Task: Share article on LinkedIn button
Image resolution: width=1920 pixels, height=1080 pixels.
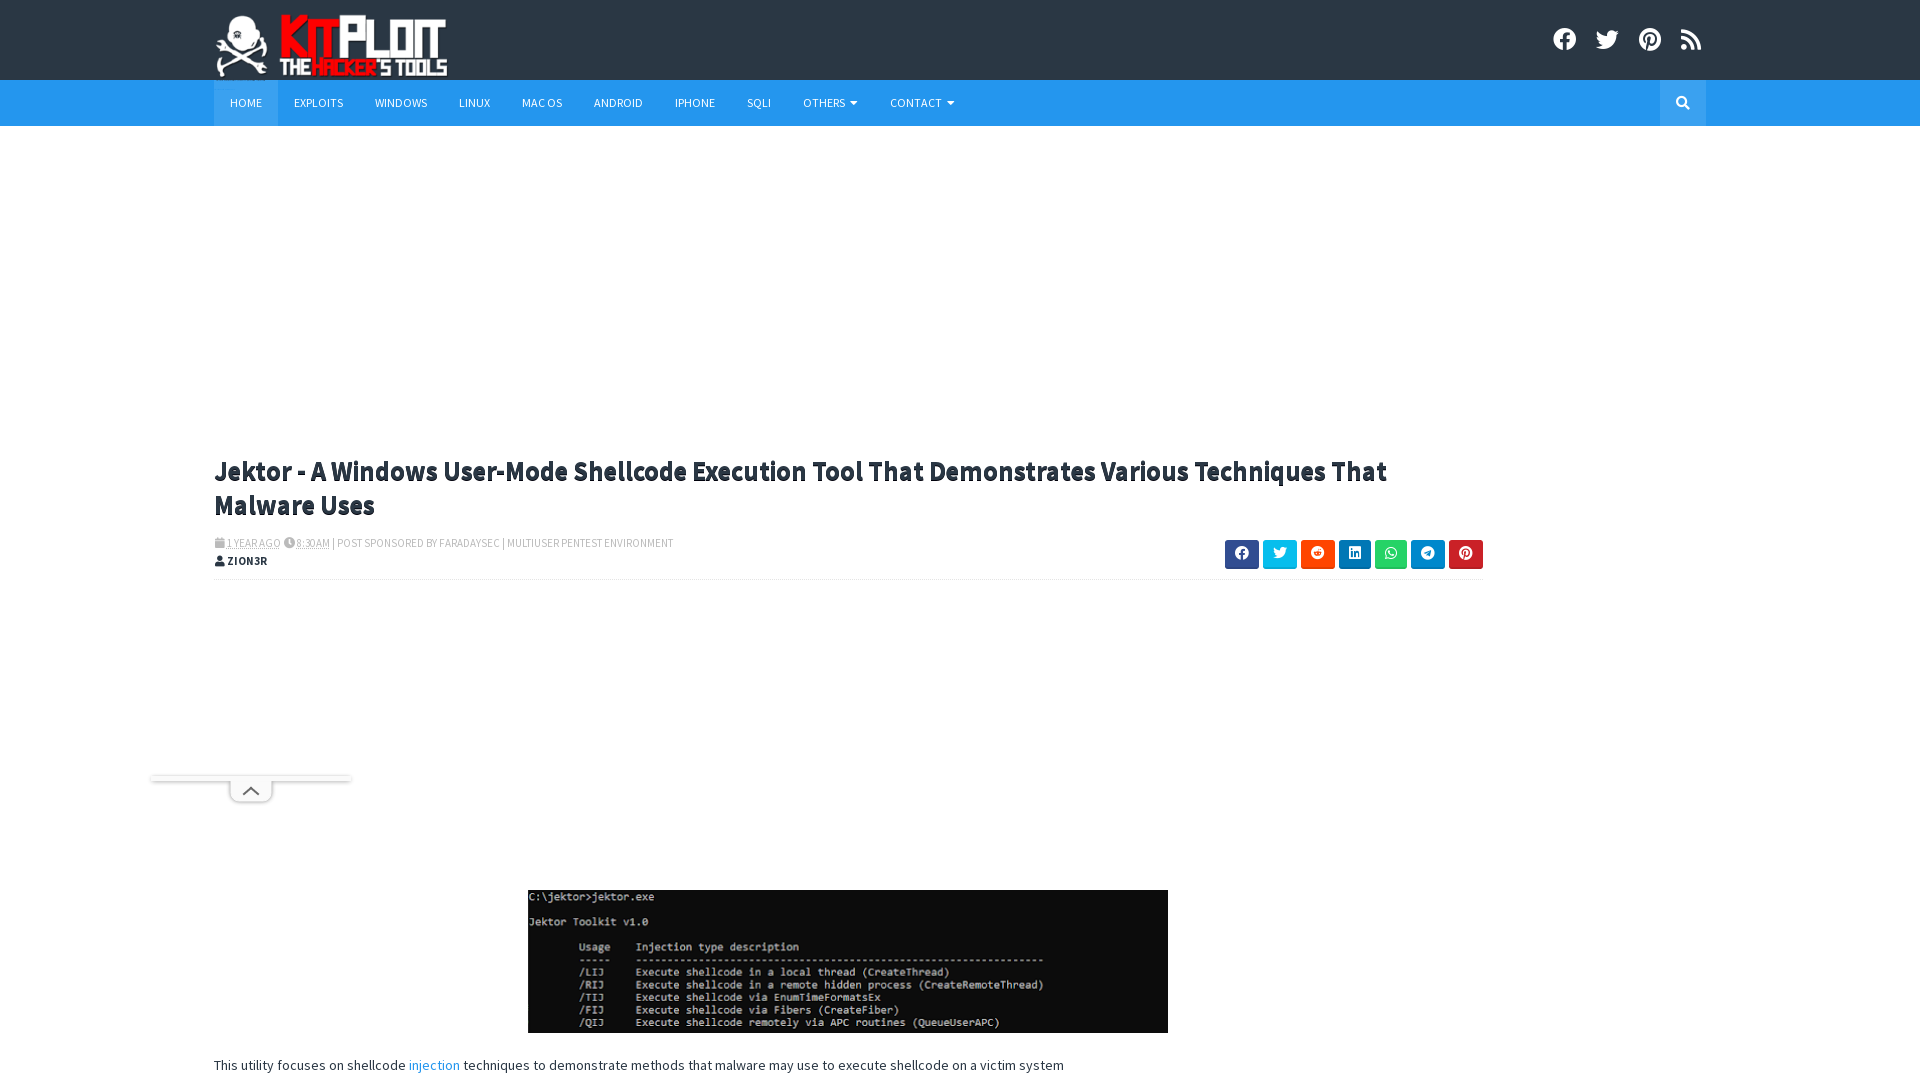Action: (1355, 554)
